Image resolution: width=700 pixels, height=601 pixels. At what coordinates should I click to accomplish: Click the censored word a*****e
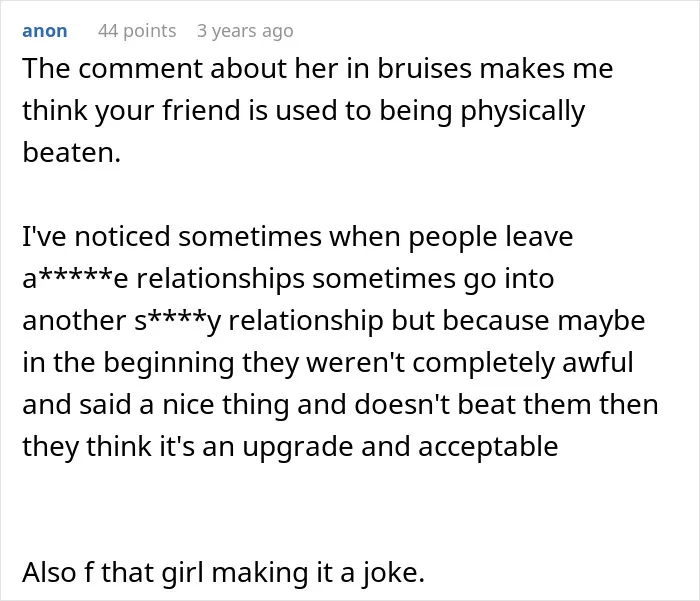click(75, 279)
